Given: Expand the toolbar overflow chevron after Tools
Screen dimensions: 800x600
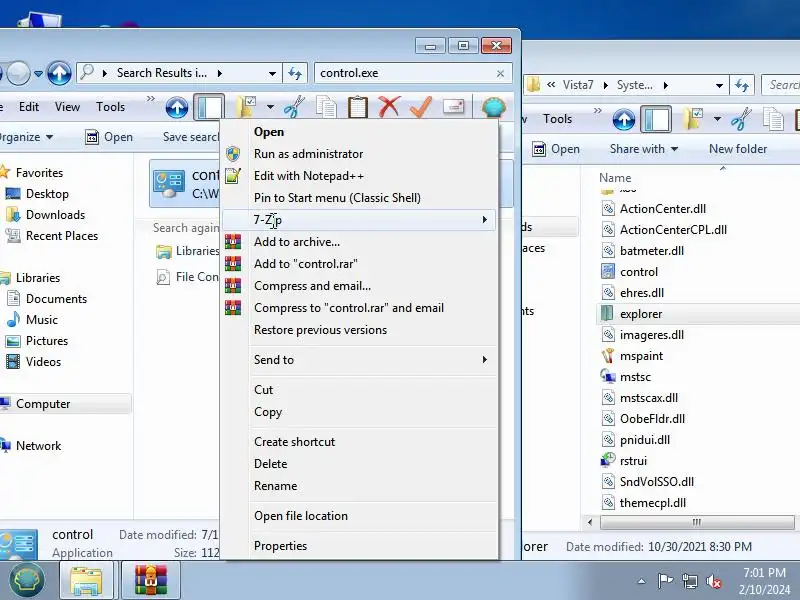Looking at the screenshot, I should (151, 98).
